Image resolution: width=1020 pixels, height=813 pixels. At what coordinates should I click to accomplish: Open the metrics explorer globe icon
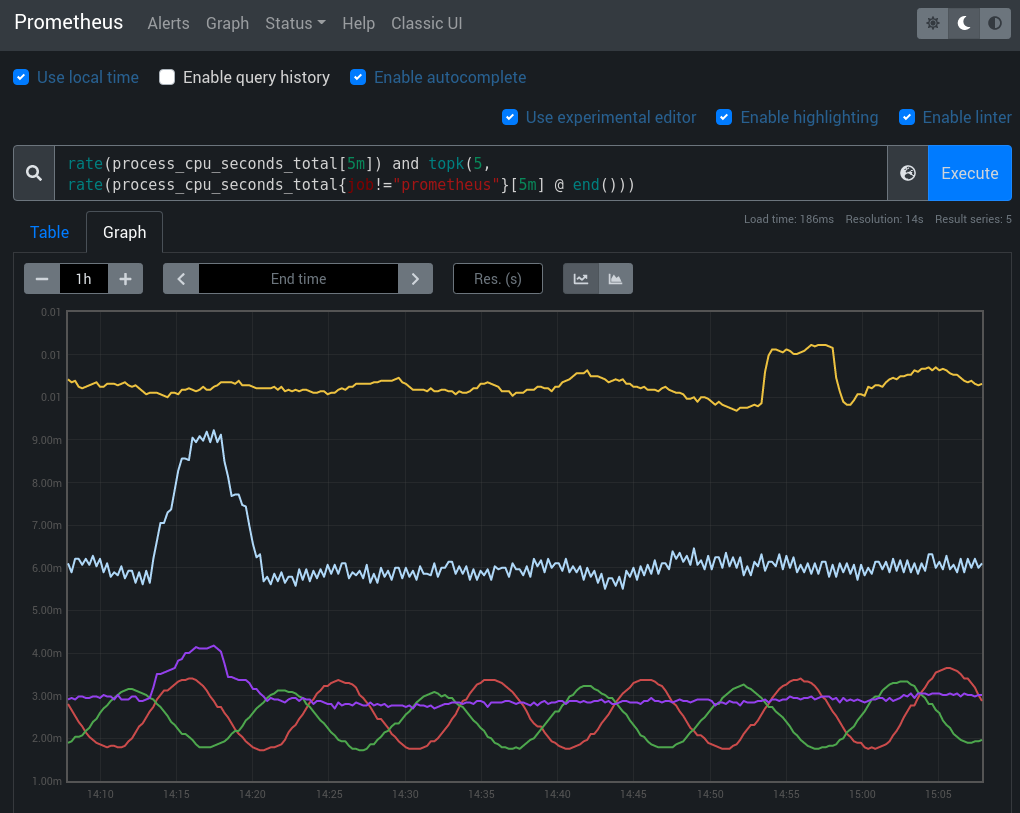pyautogui.click(x=908, y=172)
